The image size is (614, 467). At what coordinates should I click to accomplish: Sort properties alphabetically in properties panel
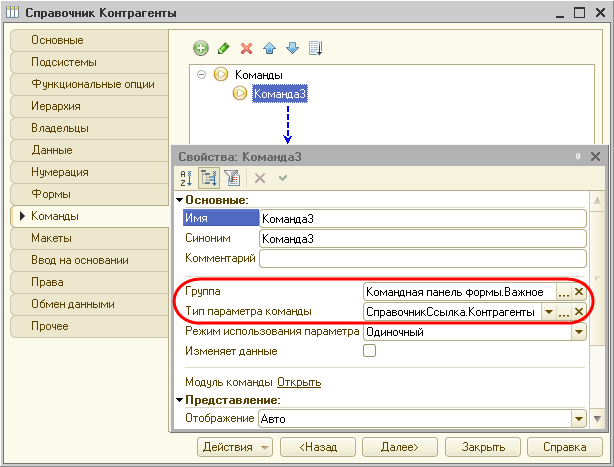coord(185,178)
